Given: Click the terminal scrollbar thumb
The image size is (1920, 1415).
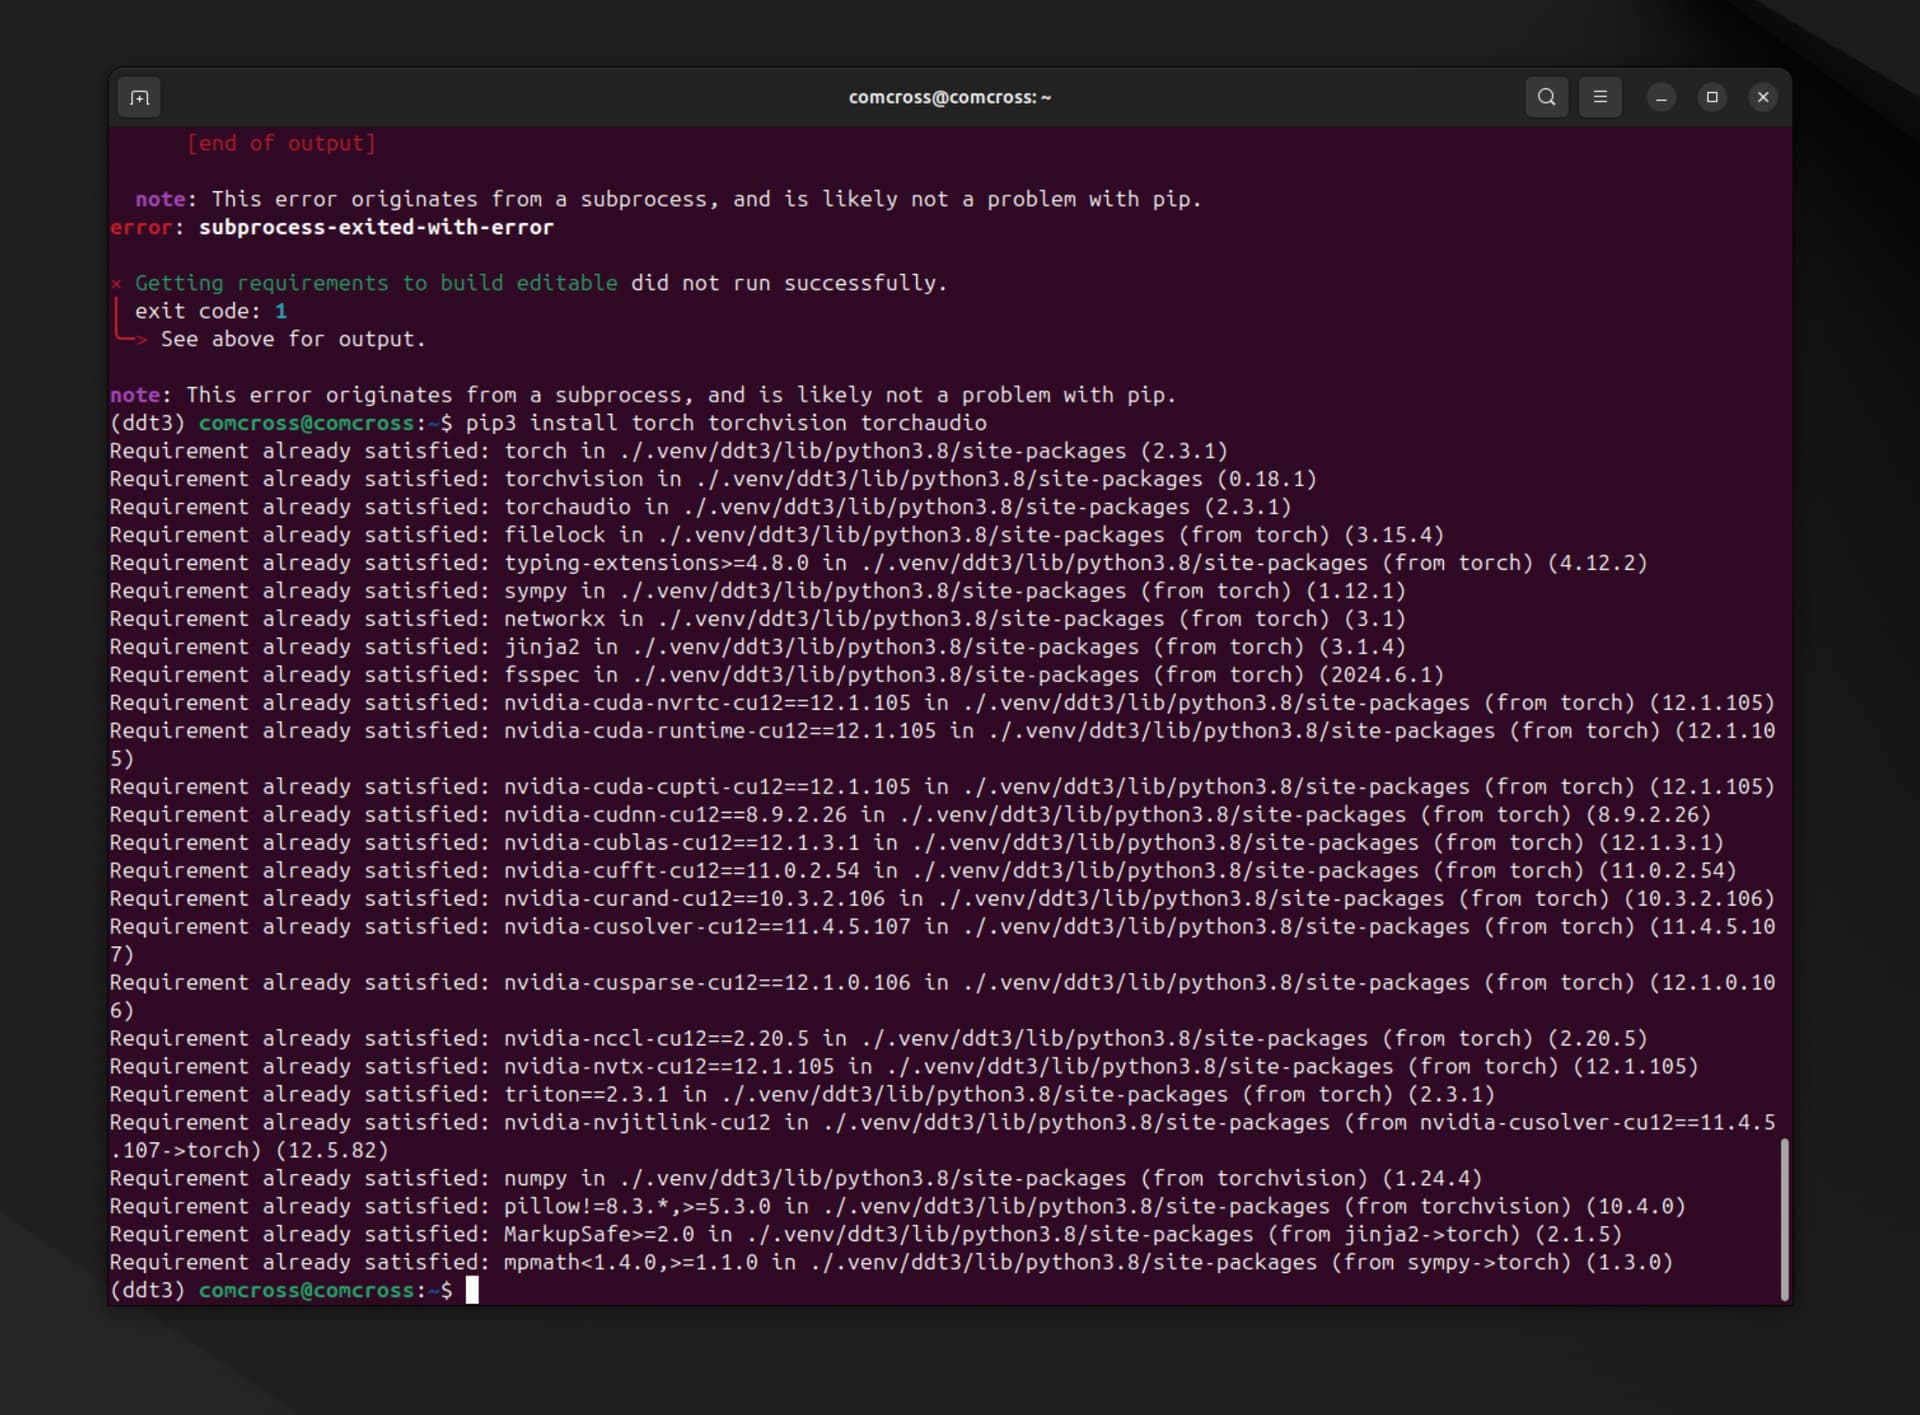Looking at the screenshot, I should click(1784, 1218).
